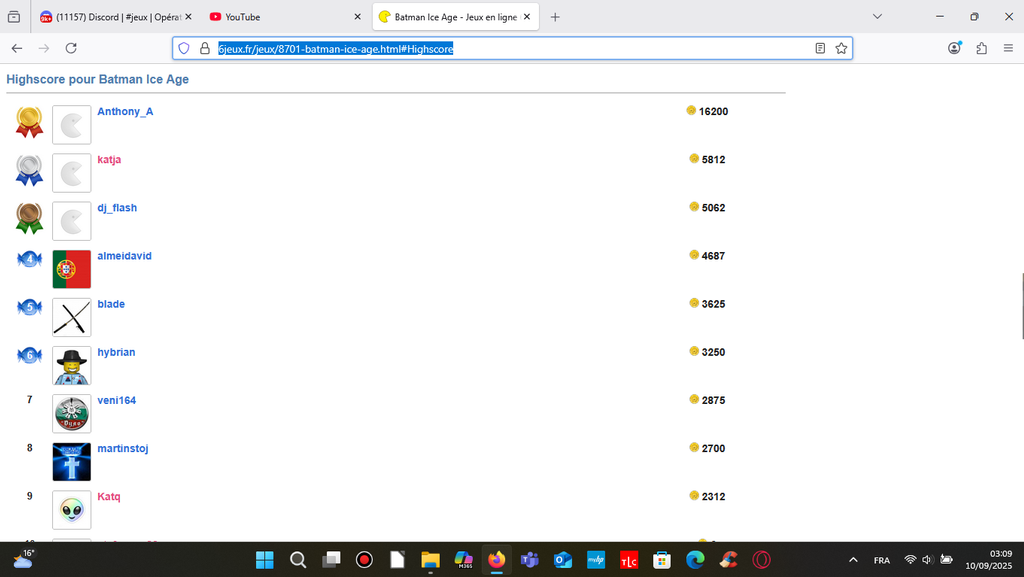Open a new tab with the plus button
The width and height of the screenshot is (1024, 577).
point(555,17)
